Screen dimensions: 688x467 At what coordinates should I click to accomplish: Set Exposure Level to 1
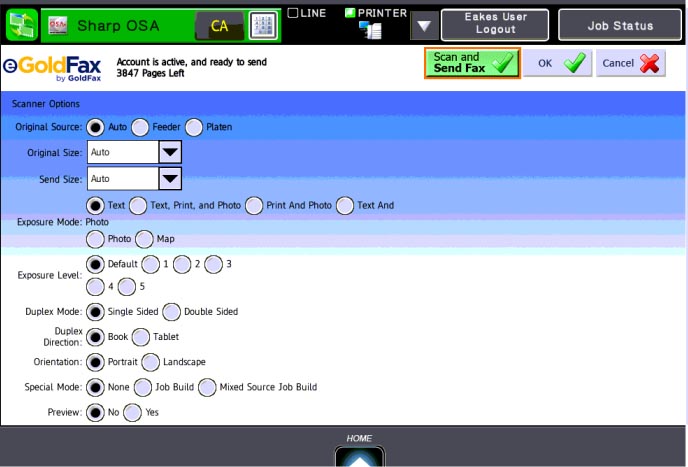150,264
